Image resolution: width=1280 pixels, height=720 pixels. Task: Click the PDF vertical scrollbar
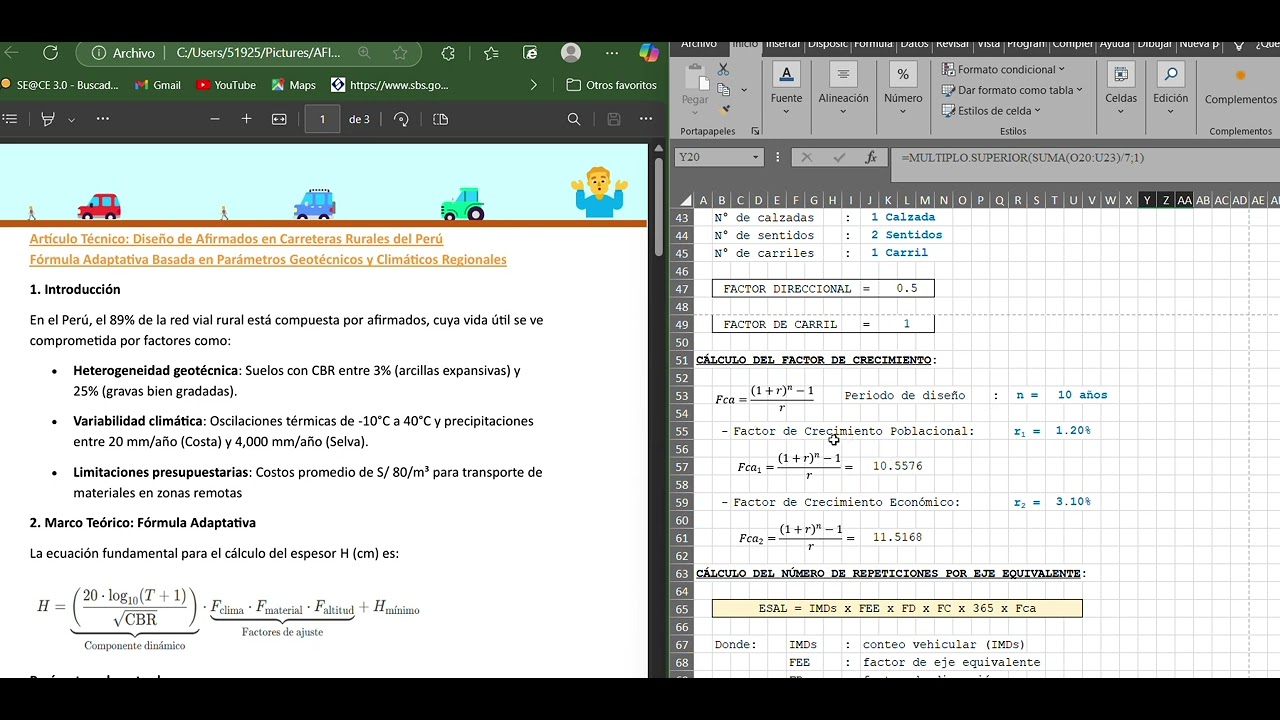pyautogui.click(x=658, y=209)
